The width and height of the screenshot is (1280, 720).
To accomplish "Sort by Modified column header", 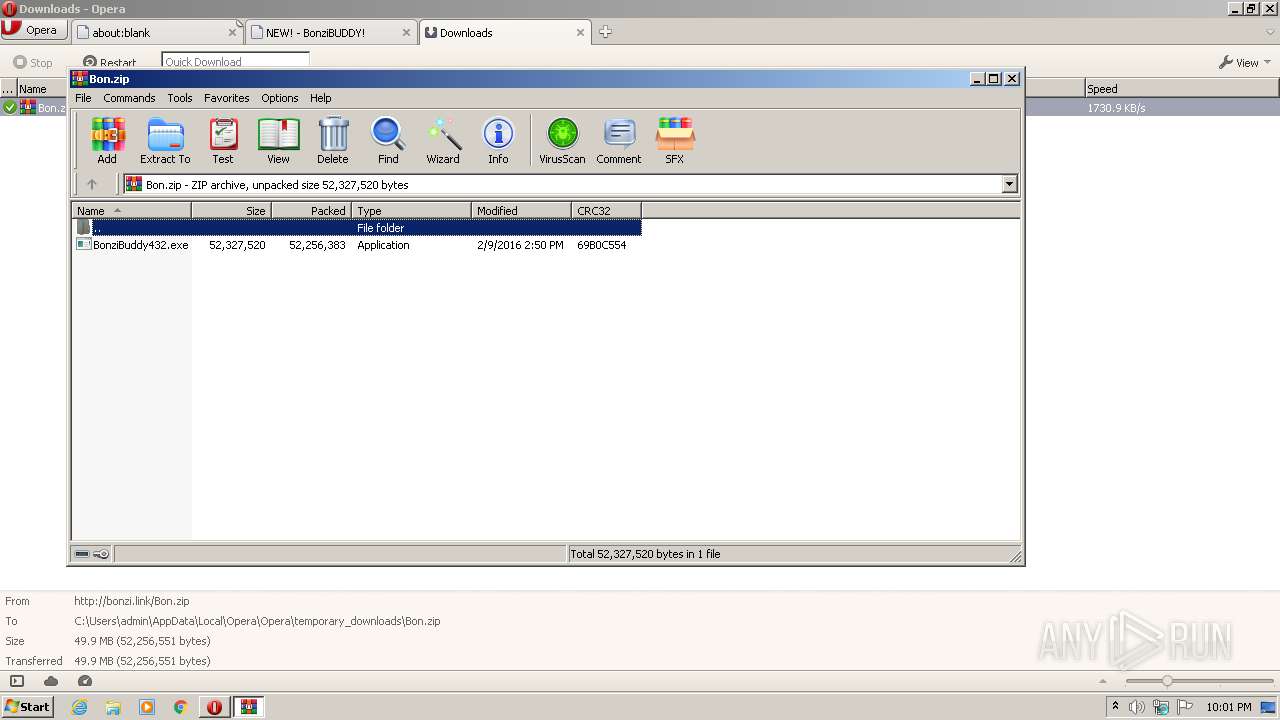I will coord(521,210).
